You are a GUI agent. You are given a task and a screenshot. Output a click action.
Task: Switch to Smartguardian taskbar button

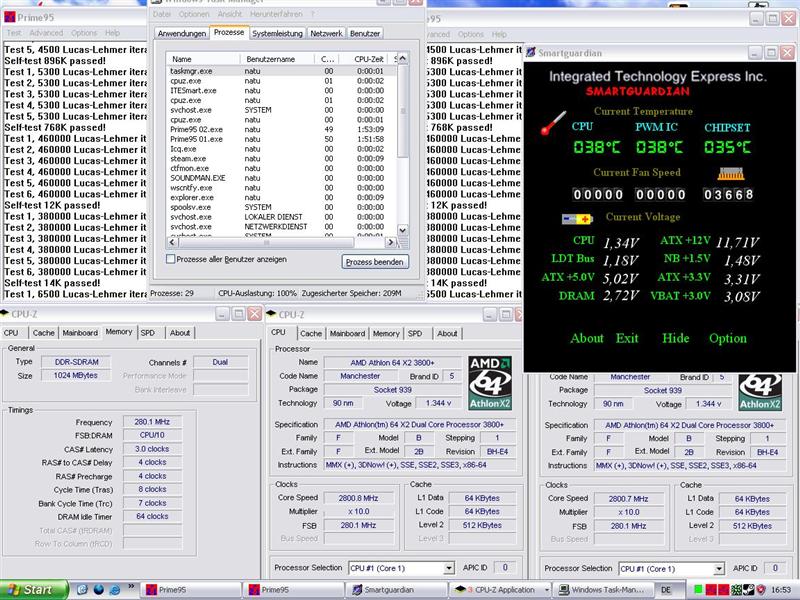click(396, 590)
